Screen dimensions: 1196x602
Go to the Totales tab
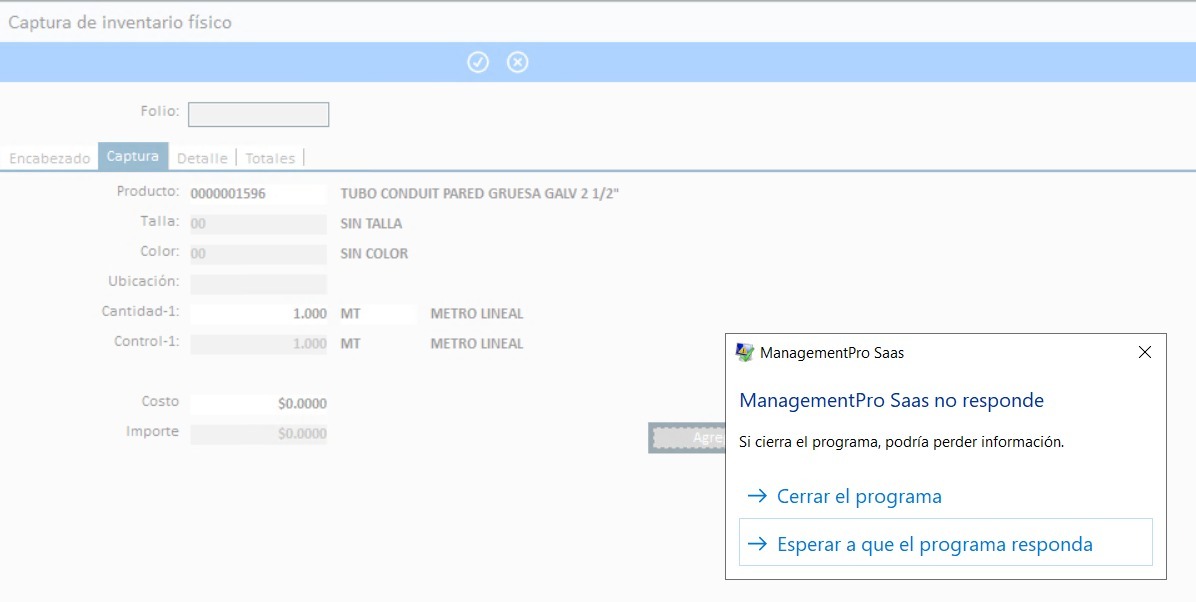click(x=270, y=158)
